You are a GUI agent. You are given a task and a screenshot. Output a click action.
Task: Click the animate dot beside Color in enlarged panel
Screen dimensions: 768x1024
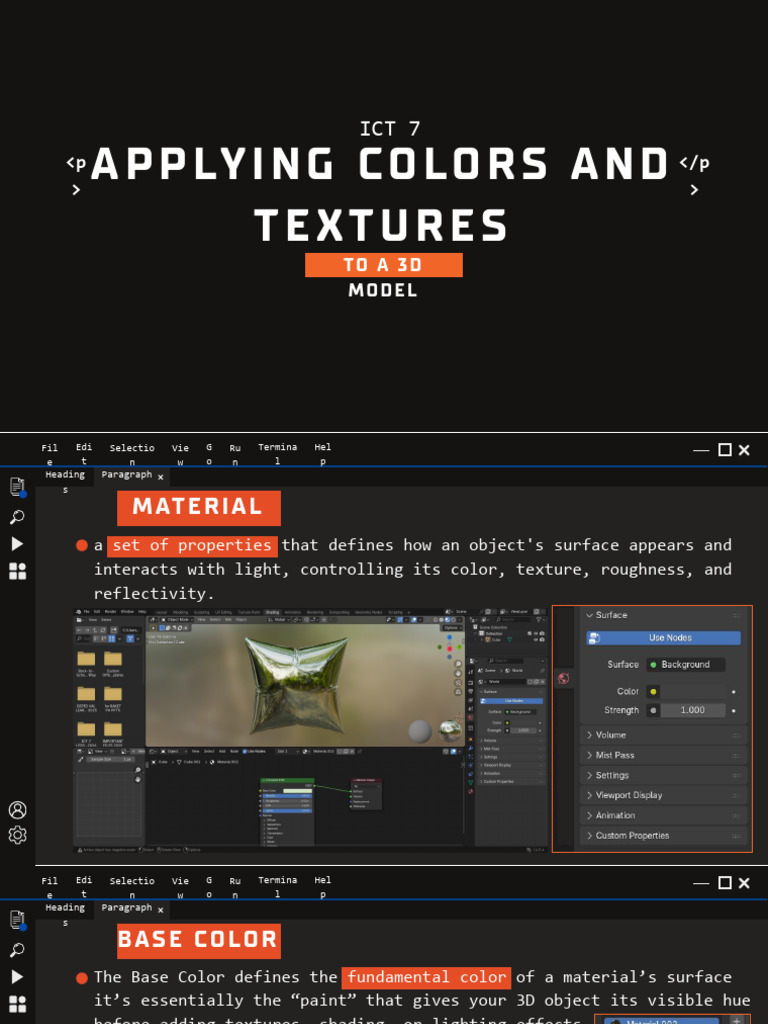tap(733, 692)
